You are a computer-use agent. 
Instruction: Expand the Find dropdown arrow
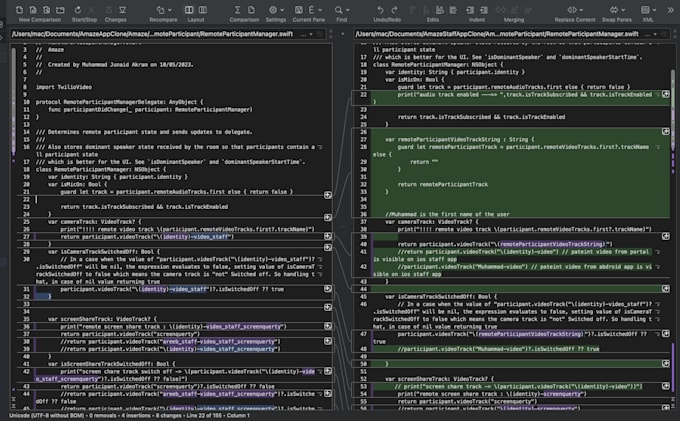tap(347, 10)
